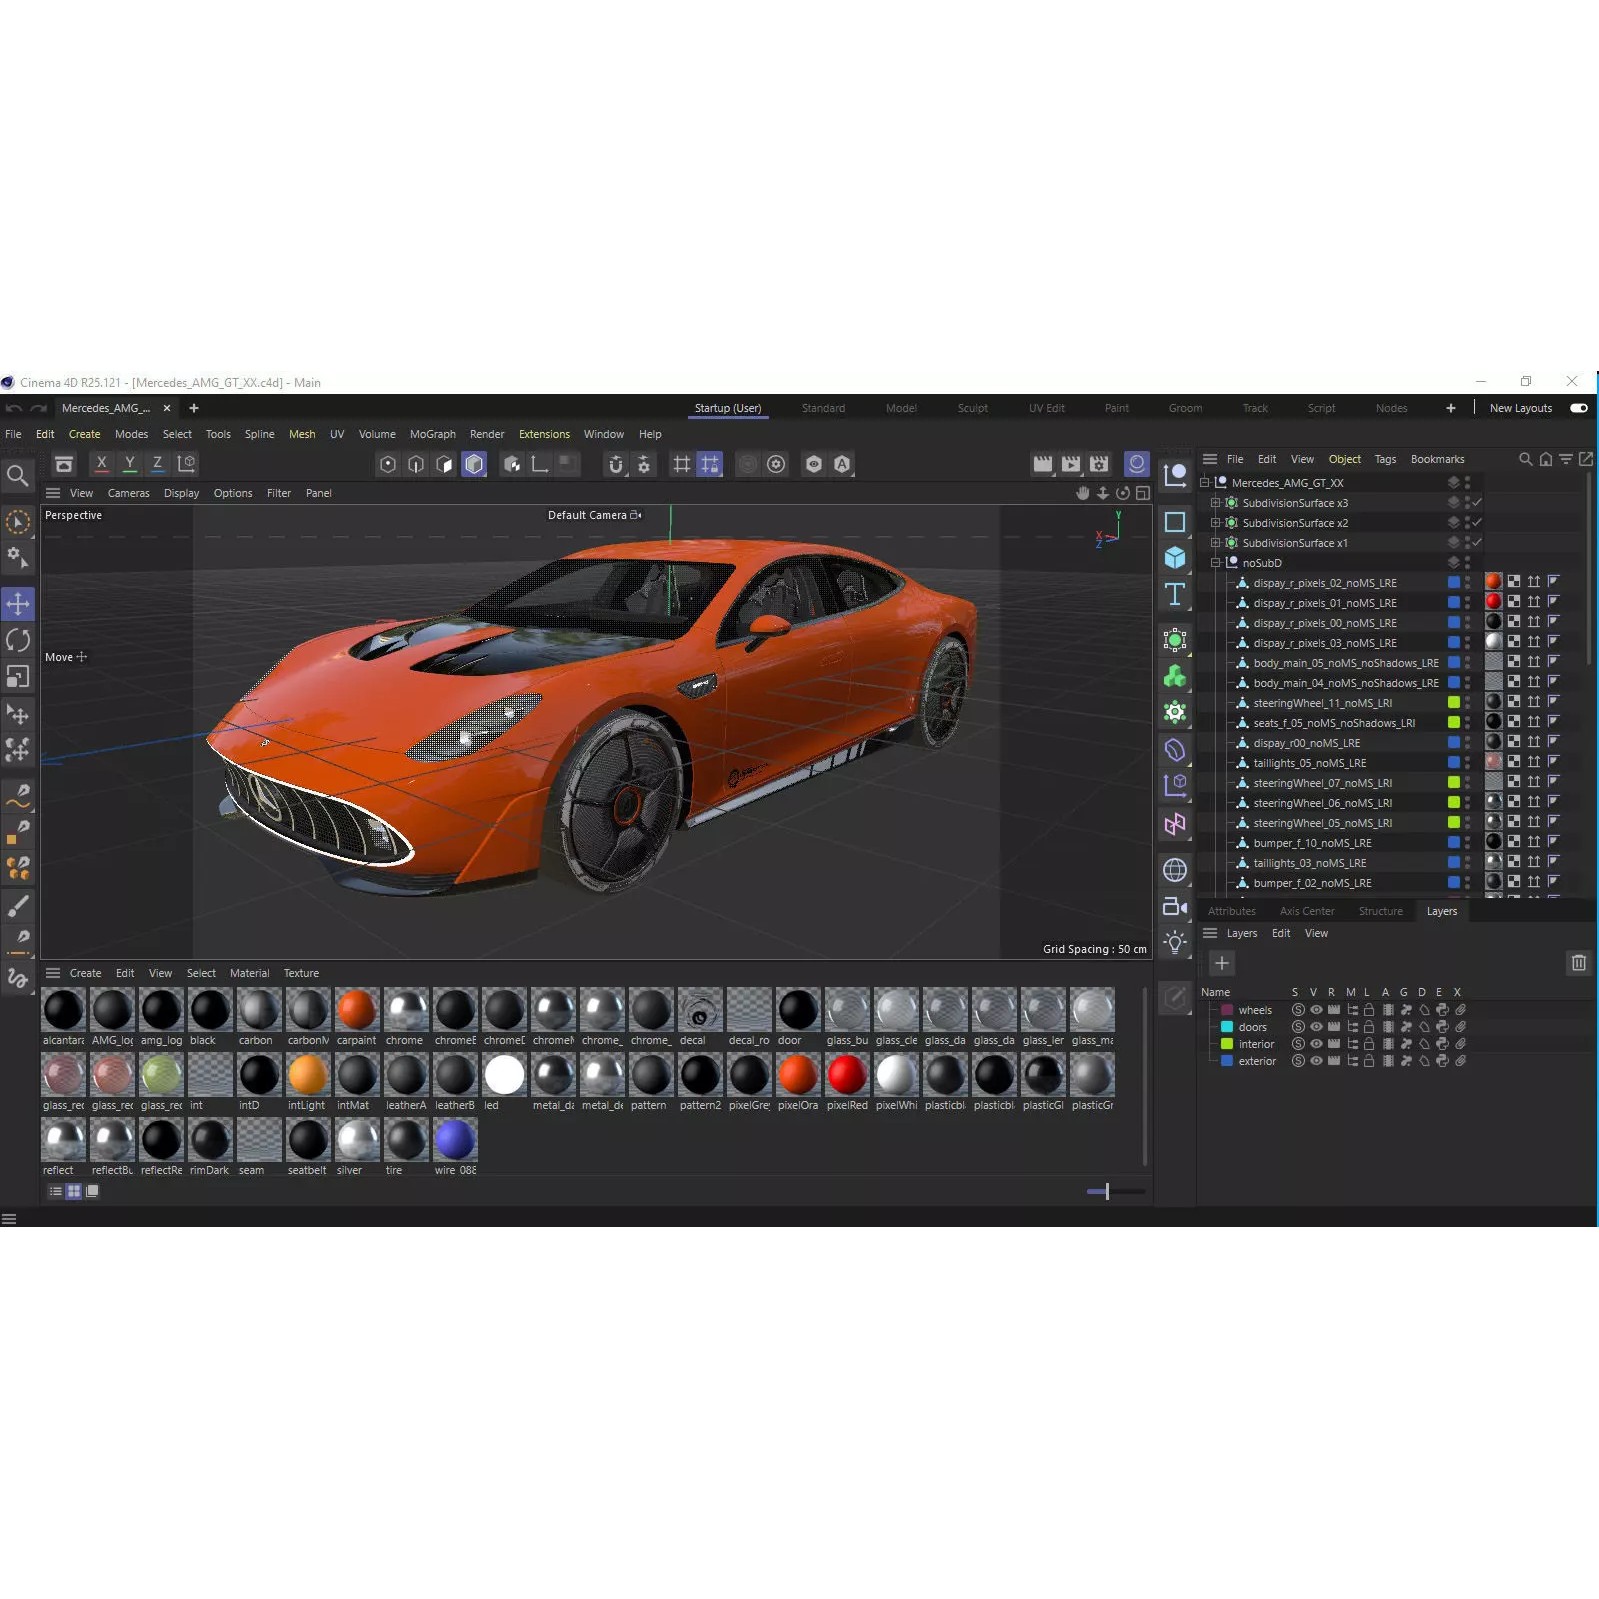Click the green cloner MoGraph icon
Image resolution: width=1599 pixels, height=1599 pixels.
[1175, 677]
